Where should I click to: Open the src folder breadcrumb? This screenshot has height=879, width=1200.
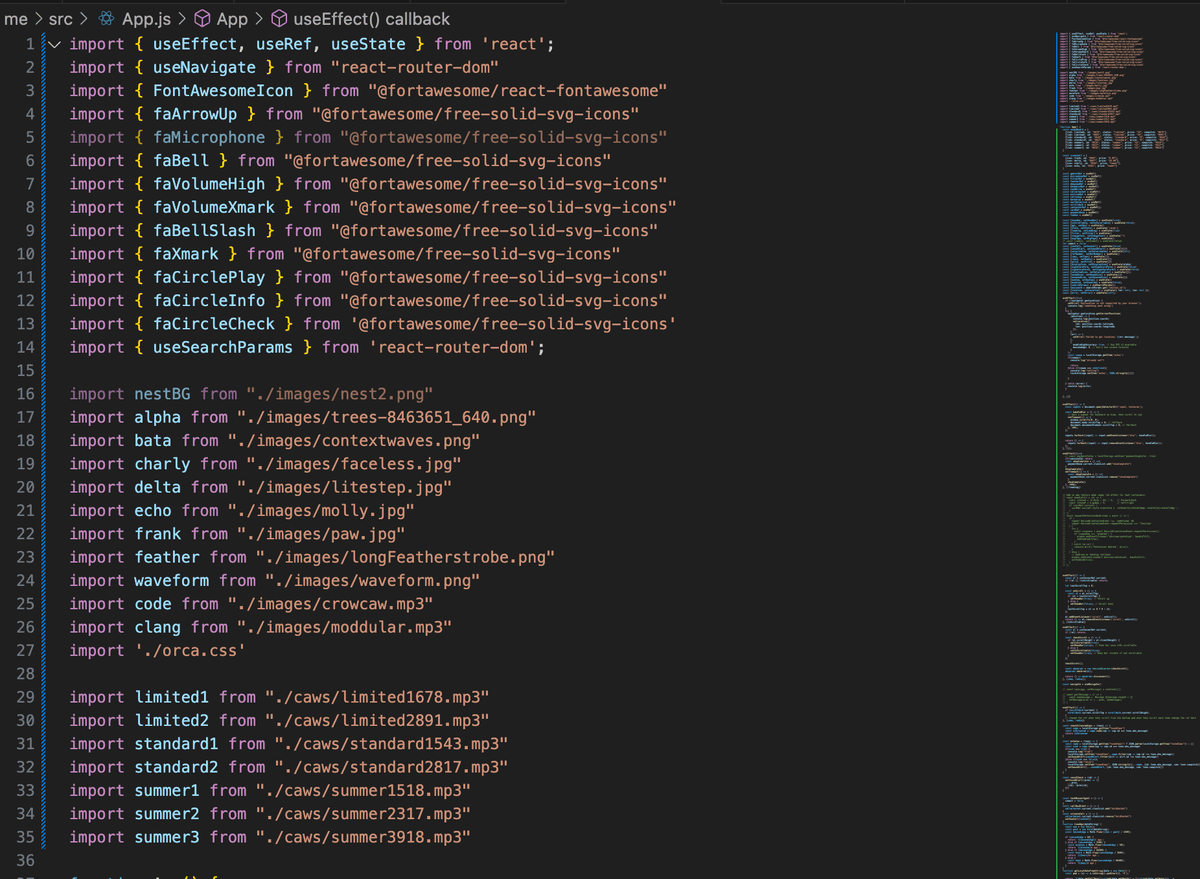pyautogui.click(x=60, y=19)
